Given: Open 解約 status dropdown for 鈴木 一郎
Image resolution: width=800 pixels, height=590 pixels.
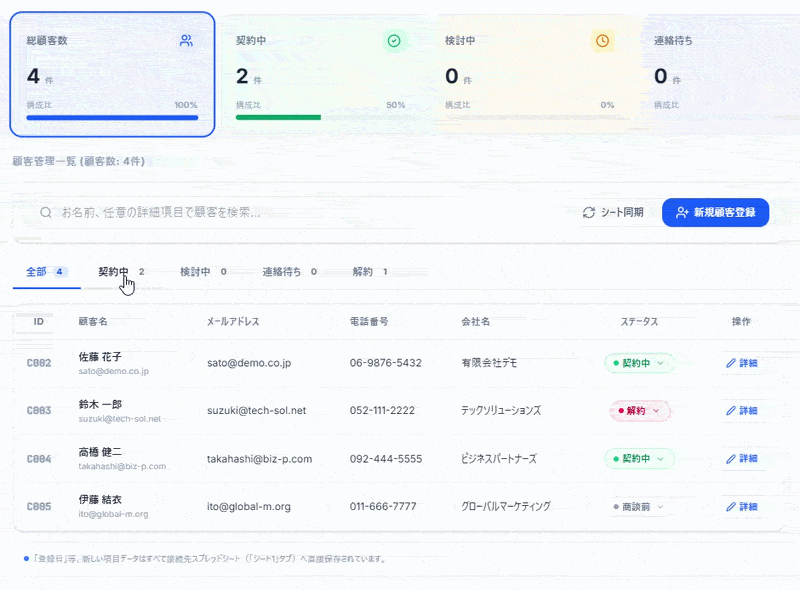Looking at the screenshot, I should click(640, 410).
